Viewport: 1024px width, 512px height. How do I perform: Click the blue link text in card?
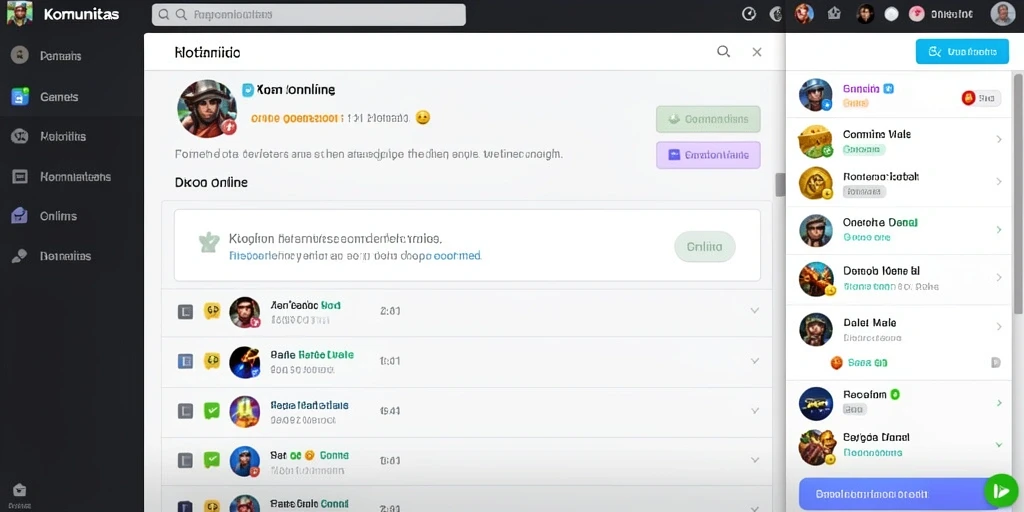(355, 256)
